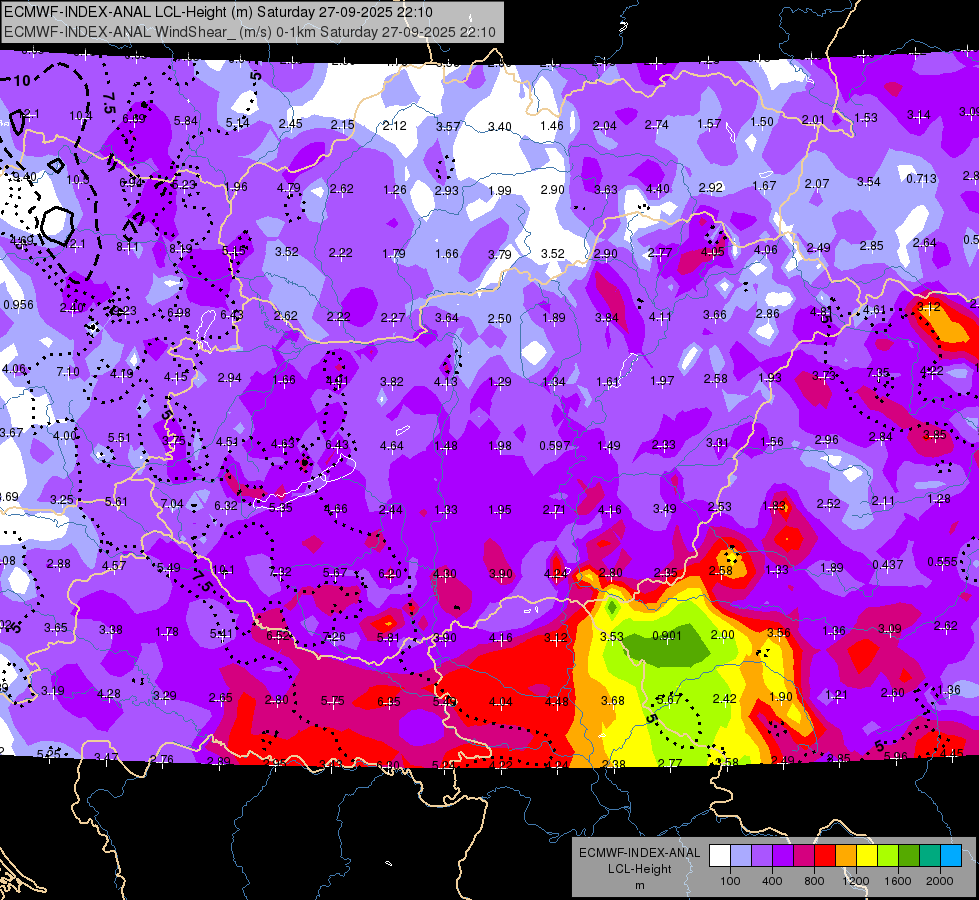Click the teal legend color swatch

click(x=930, y=856)
